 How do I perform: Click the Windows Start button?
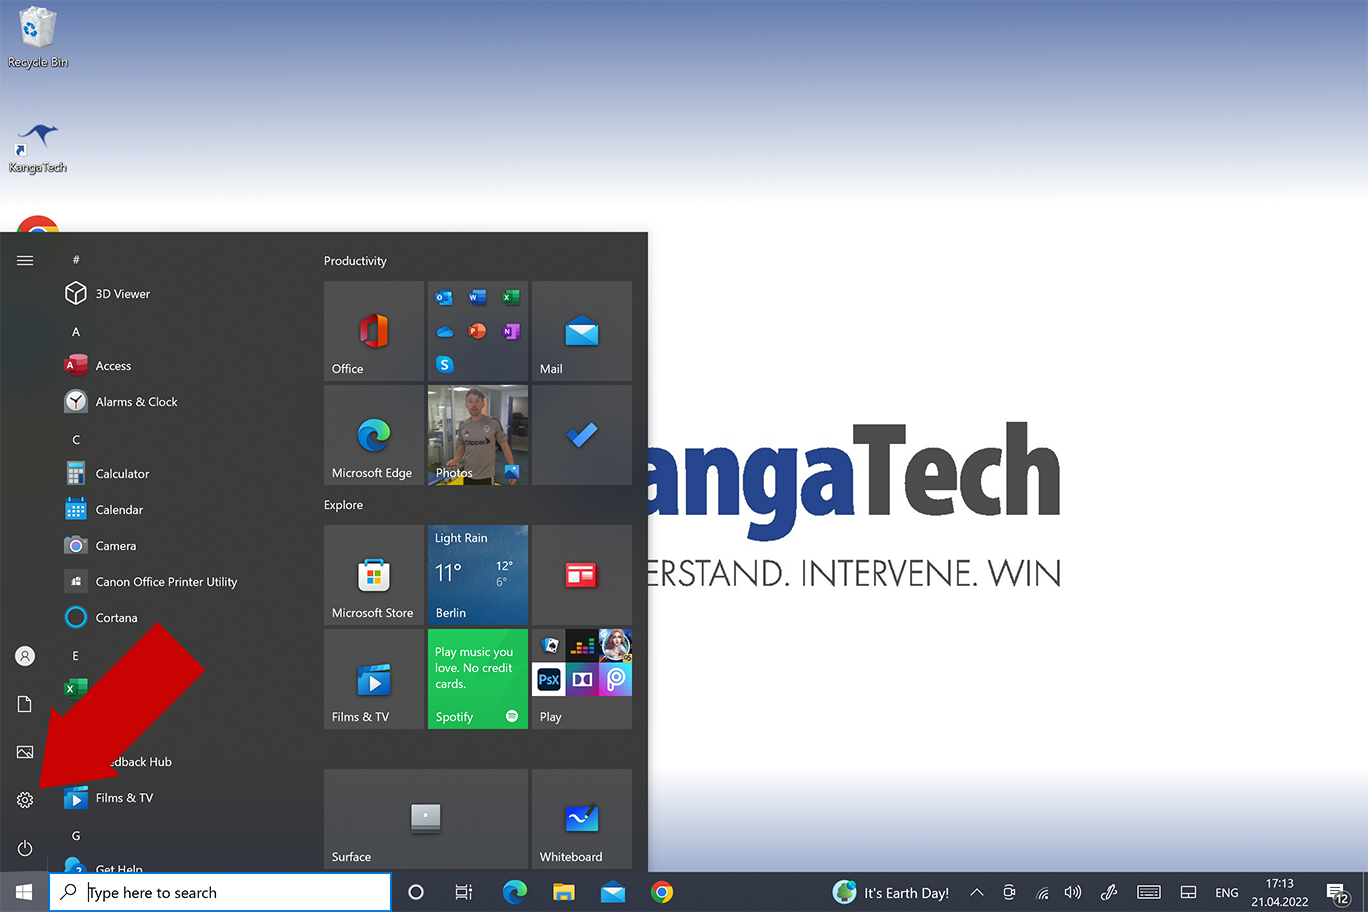pyautogui.click(x=24, y=892)
